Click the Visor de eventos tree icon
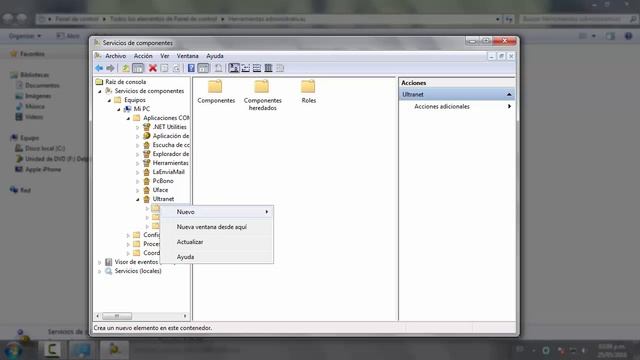 pyautogui.click(x=109, y=262)
